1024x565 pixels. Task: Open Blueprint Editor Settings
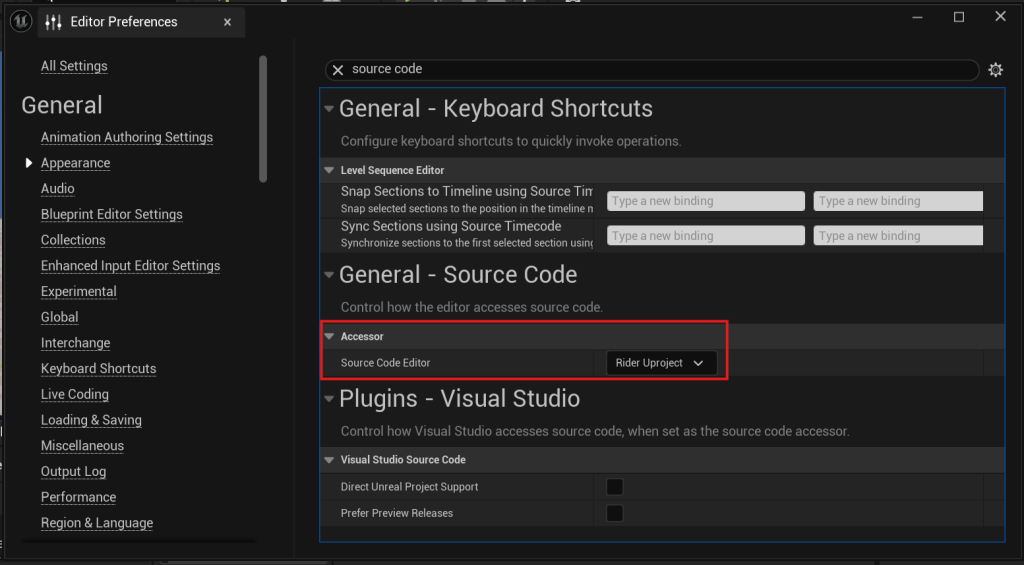112,214
